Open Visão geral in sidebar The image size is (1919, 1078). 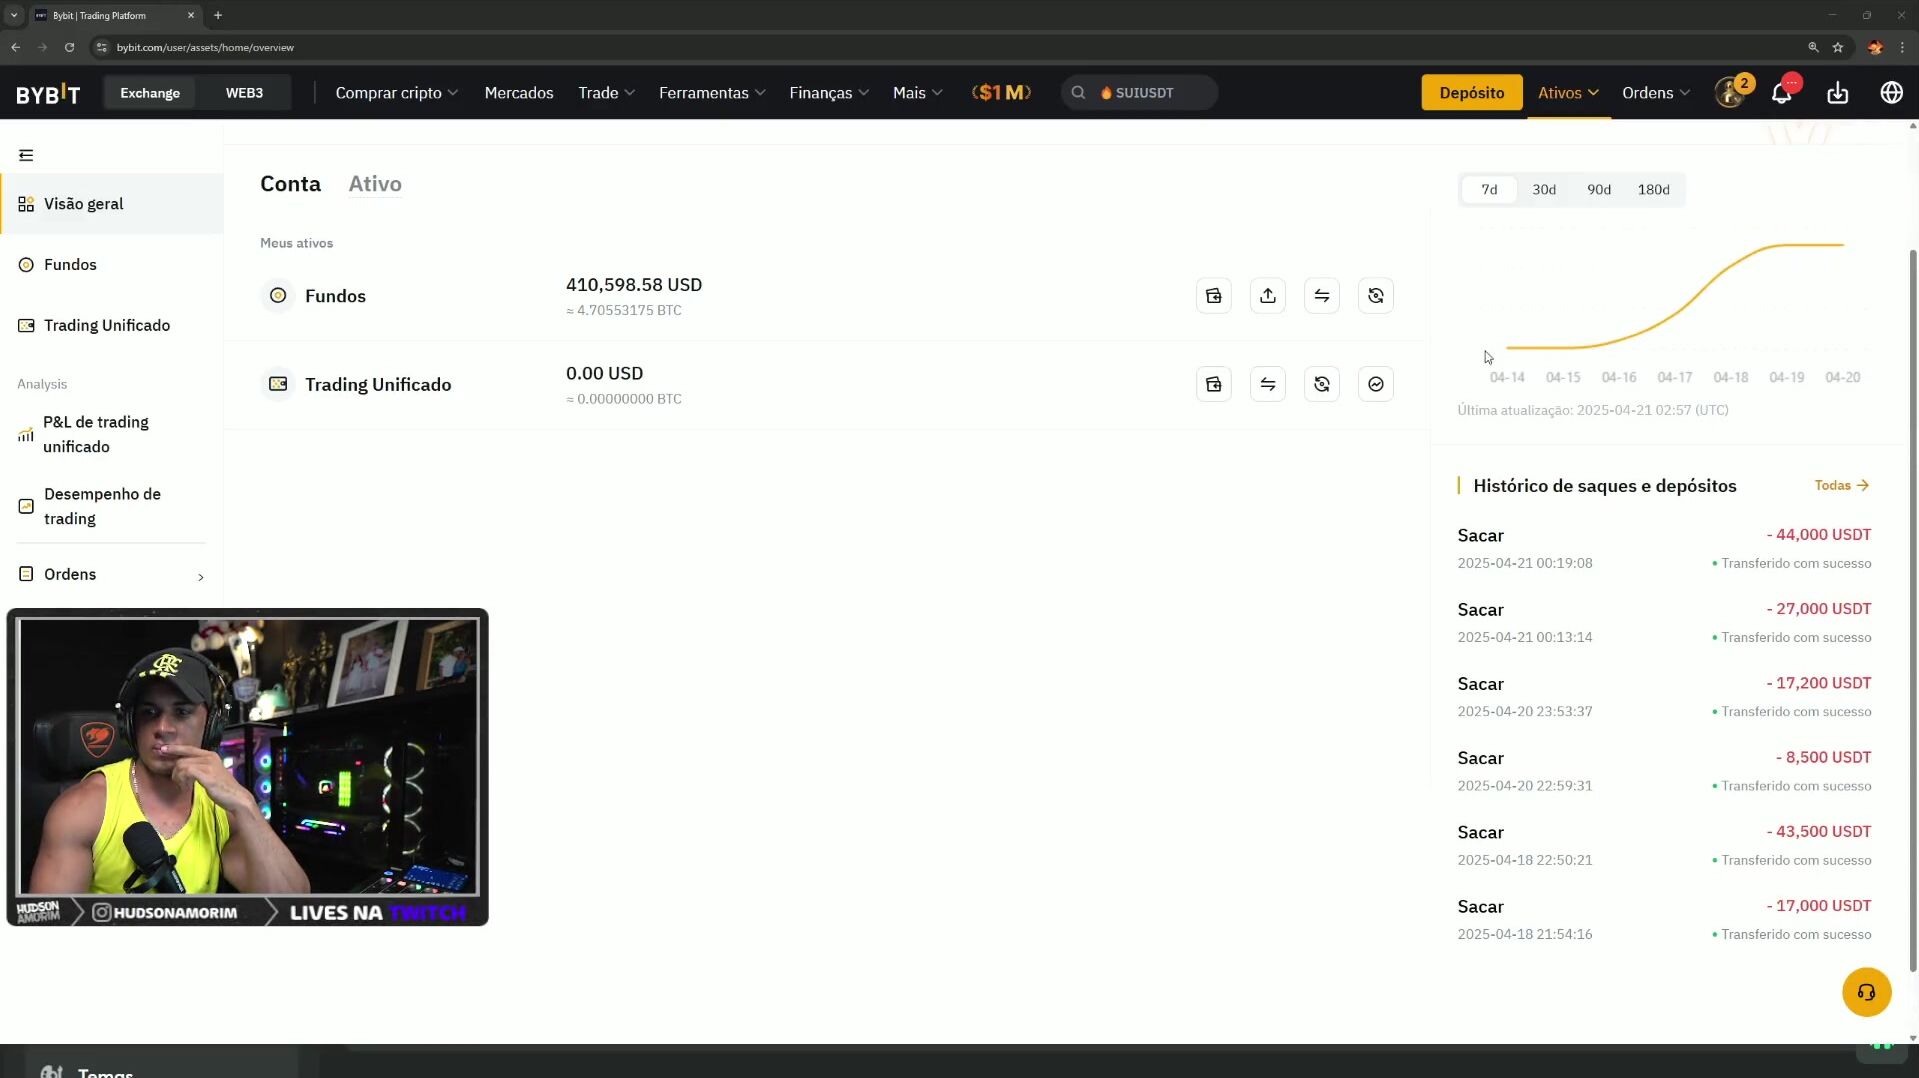pos(112,204)
